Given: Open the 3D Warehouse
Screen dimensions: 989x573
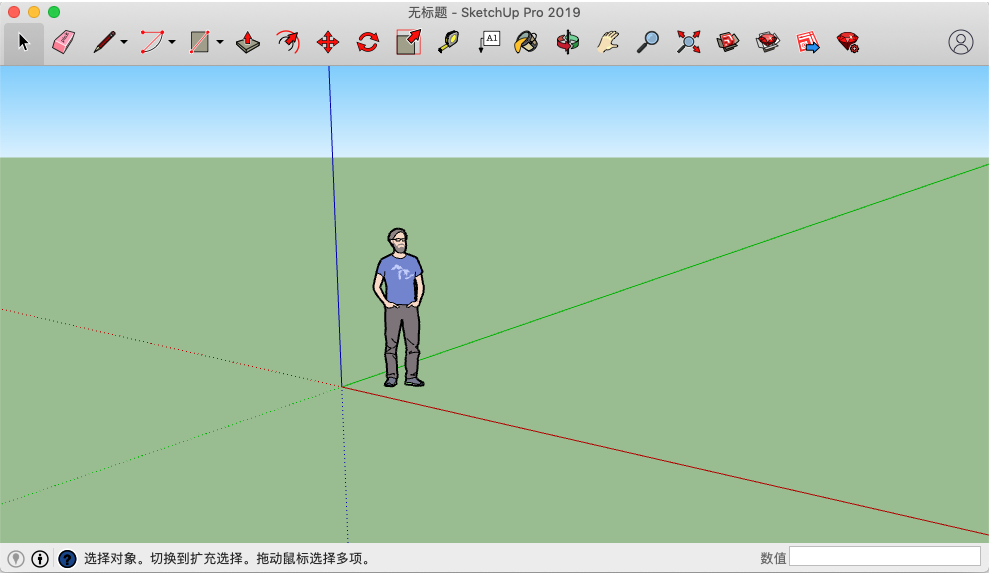Looking at the screenshot, I should click(x=728, y=42).
